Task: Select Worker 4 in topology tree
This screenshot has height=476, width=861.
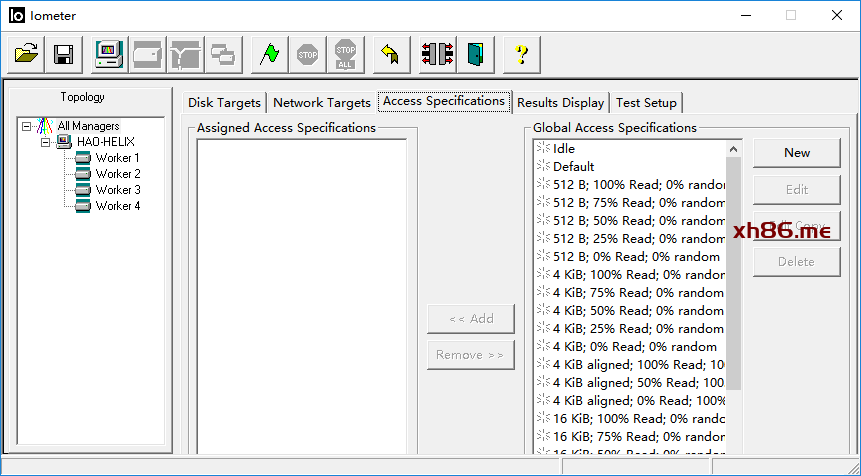Action: [118, 206]
